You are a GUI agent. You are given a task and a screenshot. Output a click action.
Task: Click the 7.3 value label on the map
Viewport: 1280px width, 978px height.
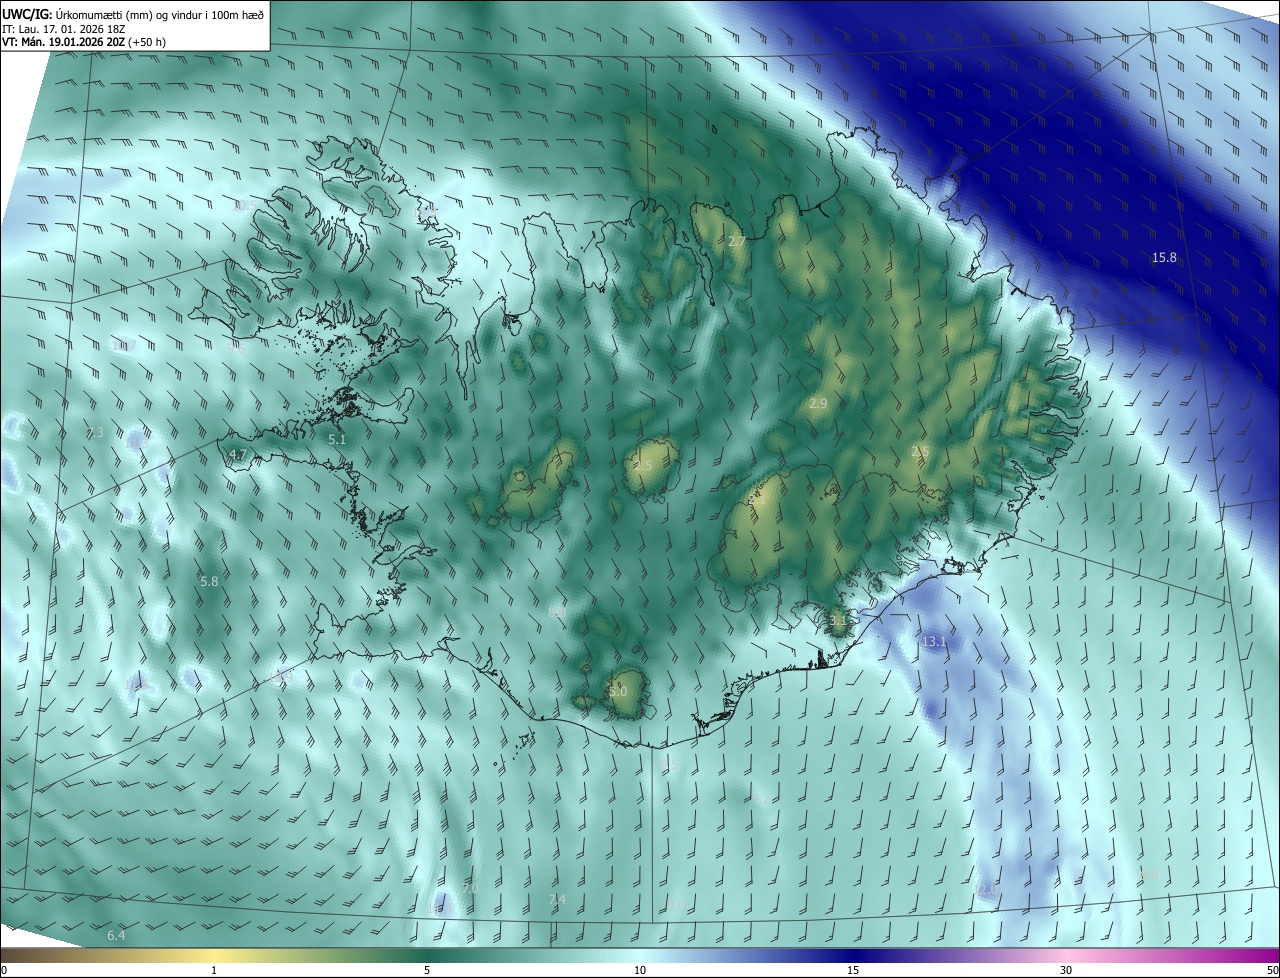(95, 433)
